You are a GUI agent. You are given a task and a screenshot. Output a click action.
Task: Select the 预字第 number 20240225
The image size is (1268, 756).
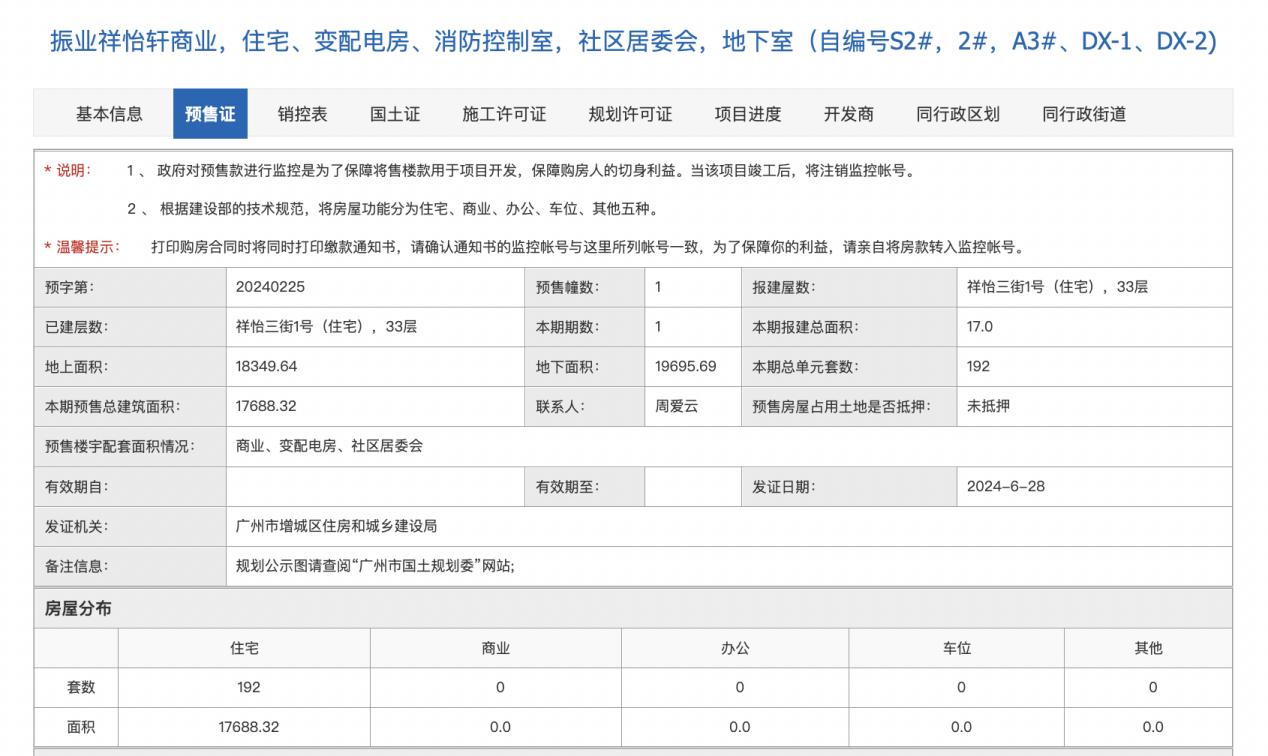(270, 287)
